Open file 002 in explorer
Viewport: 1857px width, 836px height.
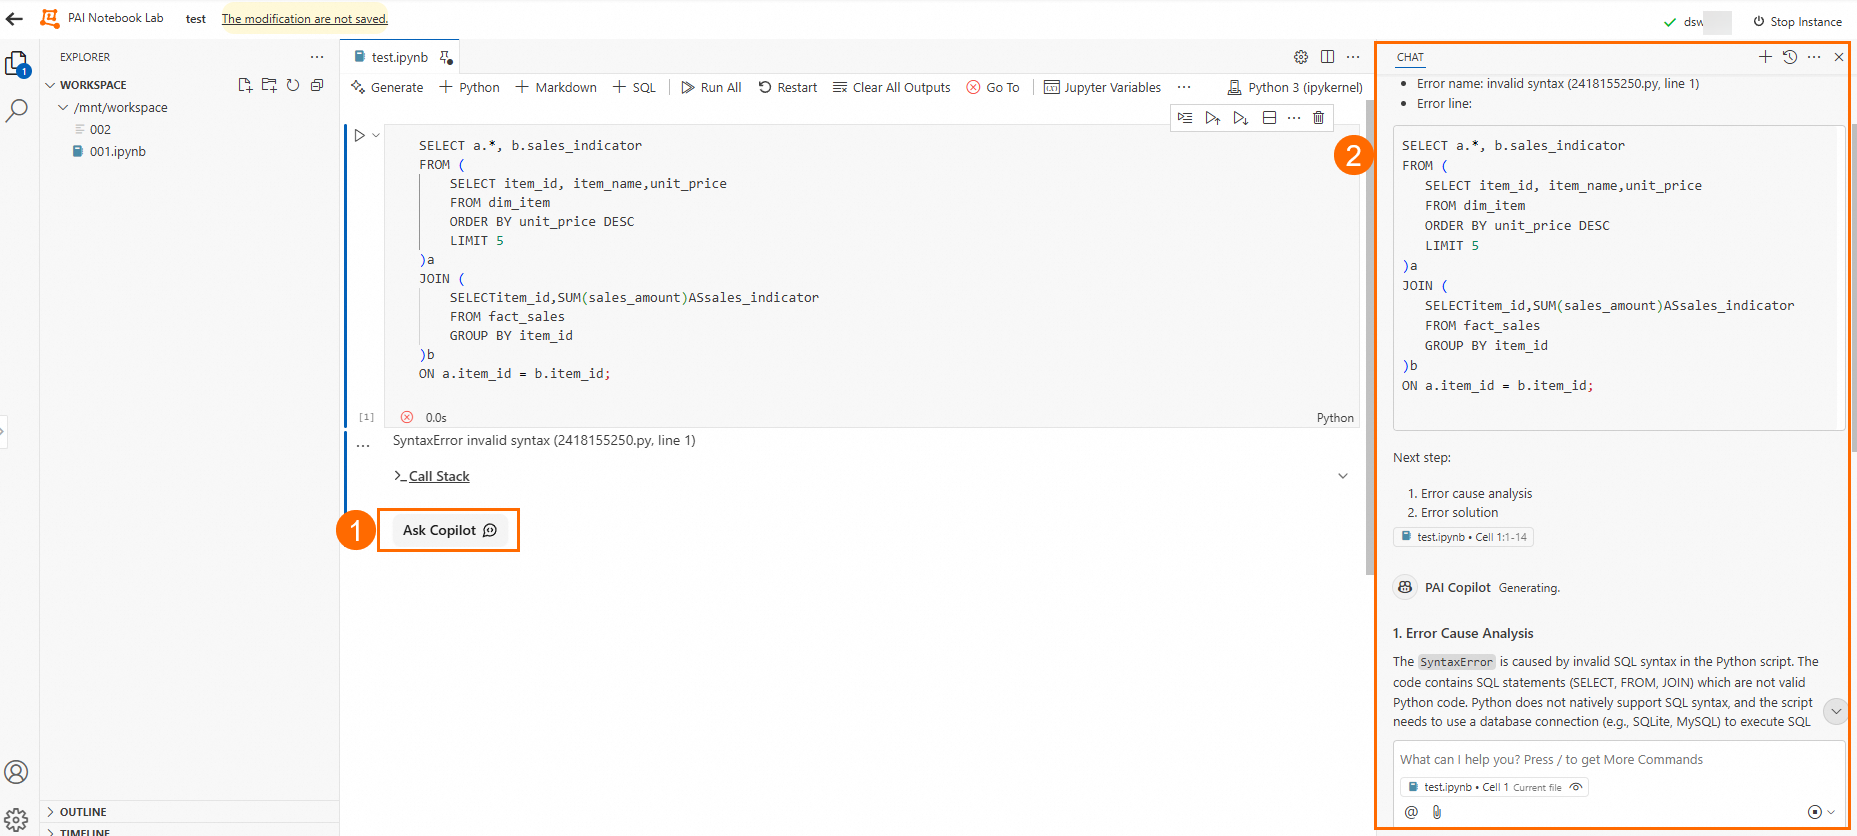pyautogui.click(x=100, y=129)
